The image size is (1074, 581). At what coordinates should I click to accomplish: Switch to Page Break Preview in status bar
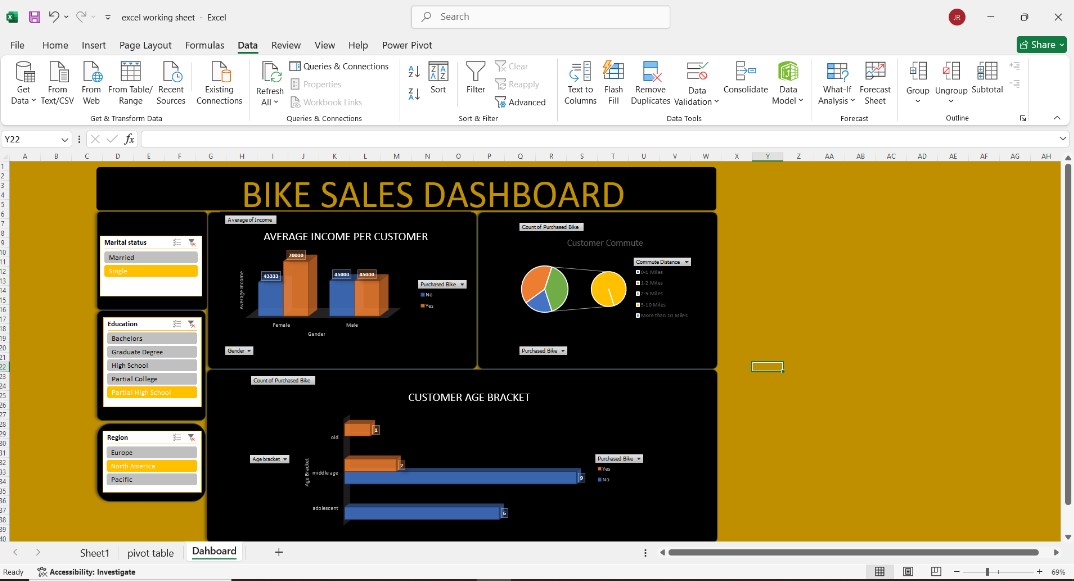pos(936,571)
